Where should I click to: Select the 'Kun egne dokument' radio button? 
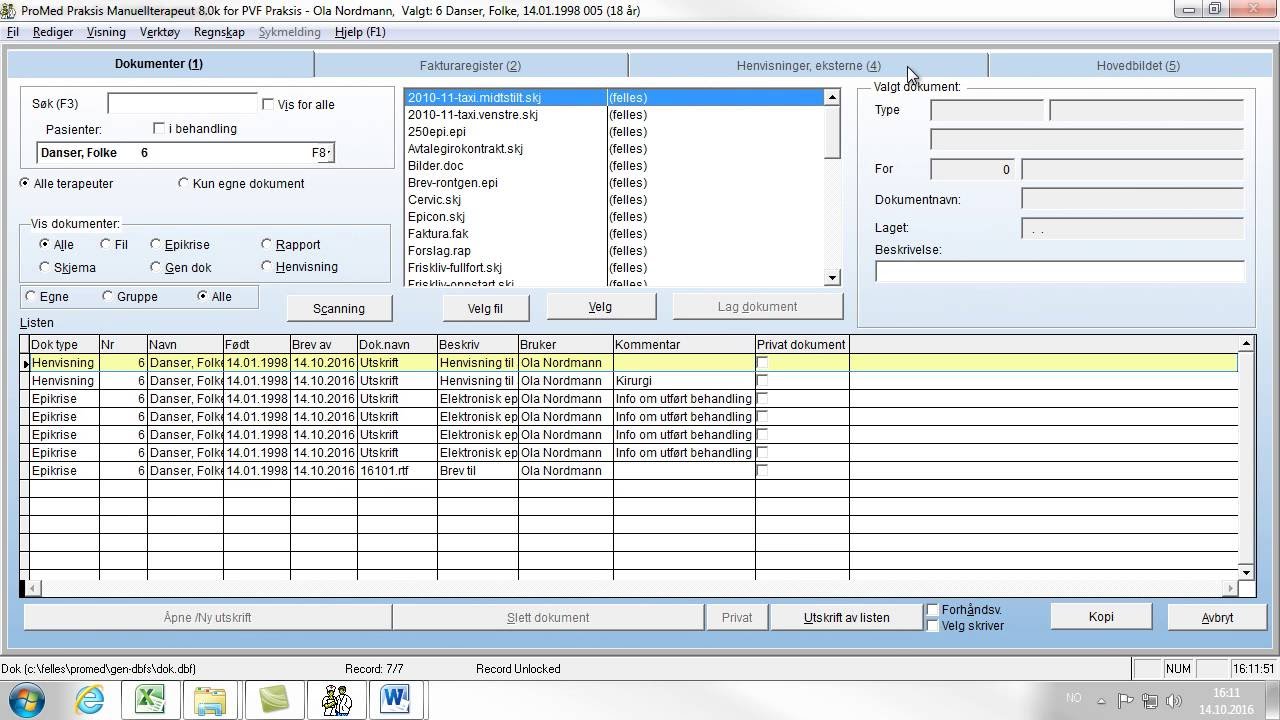click(x=183, y=183)
